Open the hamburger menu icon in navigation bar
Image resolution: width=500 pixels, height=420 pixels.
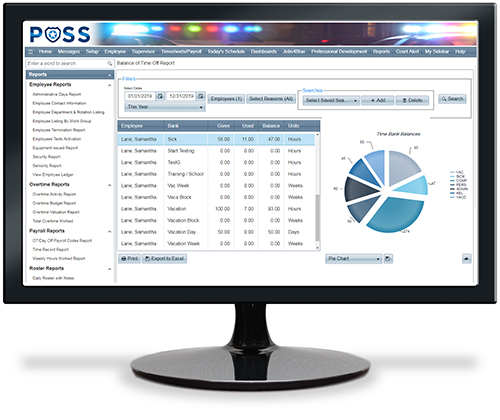point(31,51)
